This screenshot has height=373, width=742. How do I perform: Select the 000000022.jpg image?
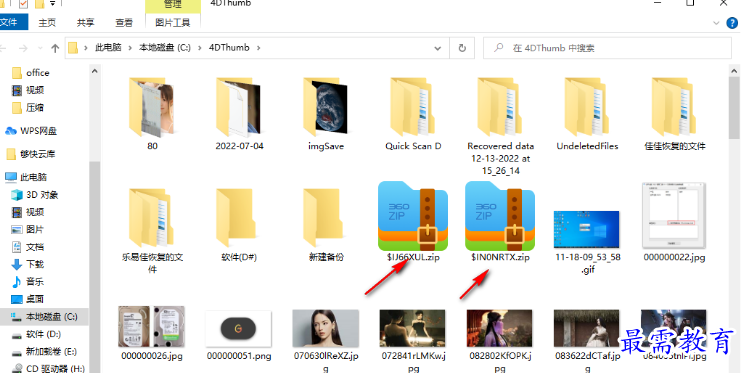click(674, 222)
